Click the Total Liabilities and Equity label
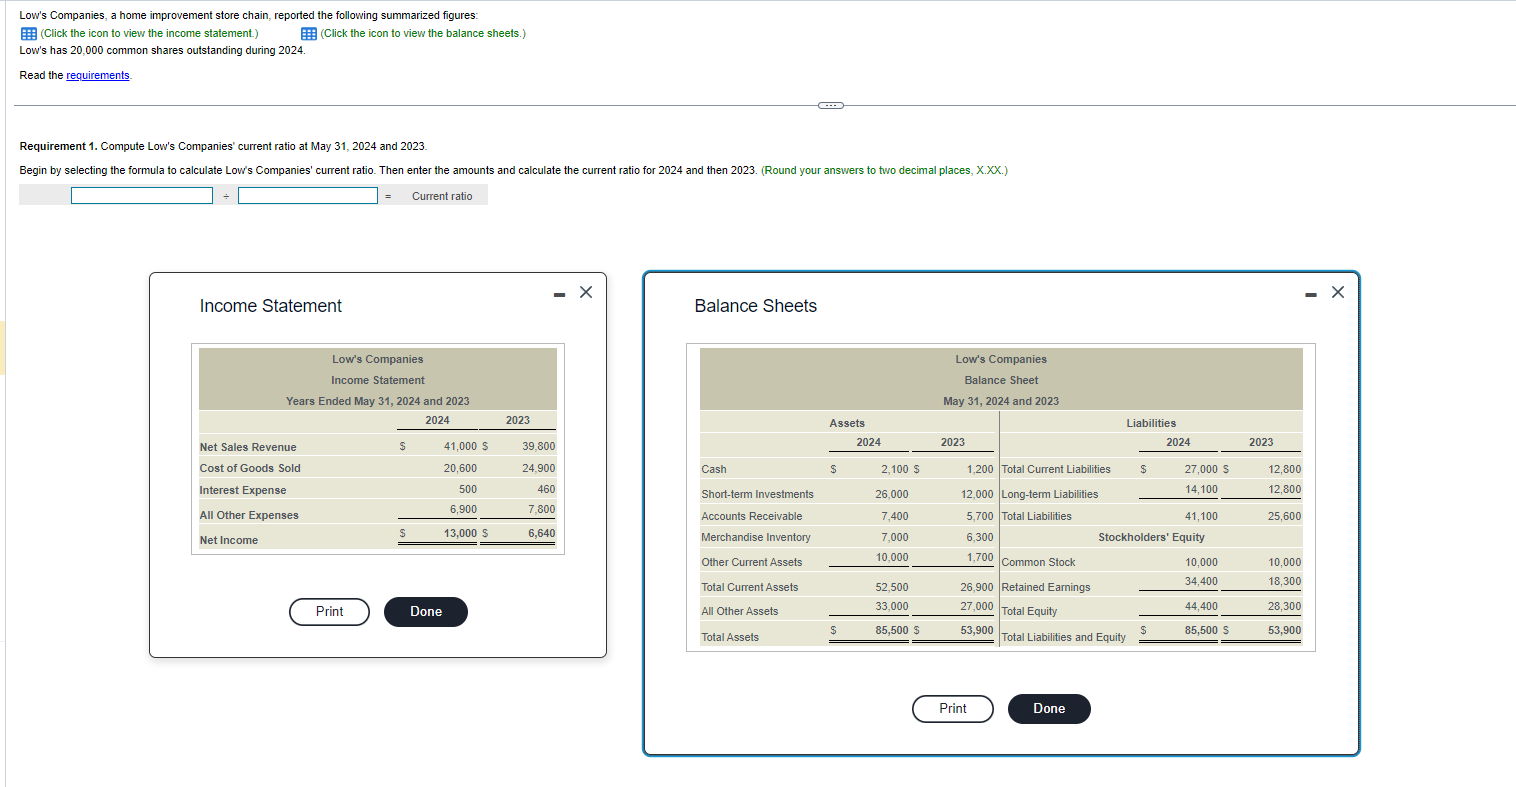 tap(1063, 637)
